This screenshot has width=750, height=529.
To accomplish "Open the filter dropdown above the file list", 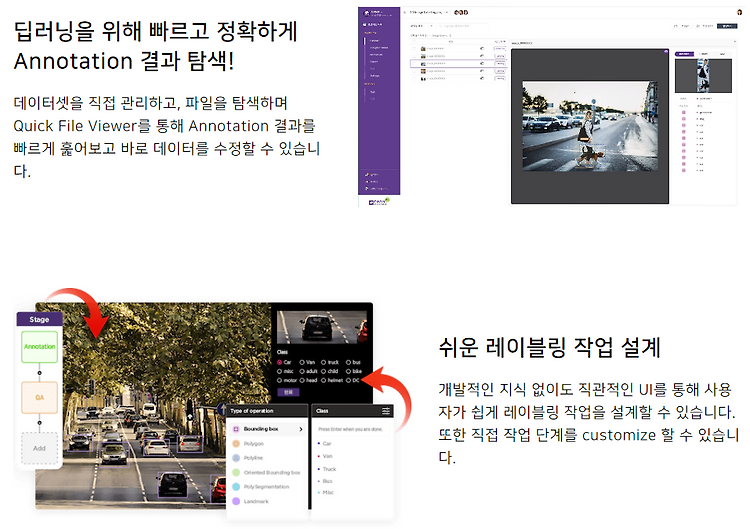I will tap(421, 26).
